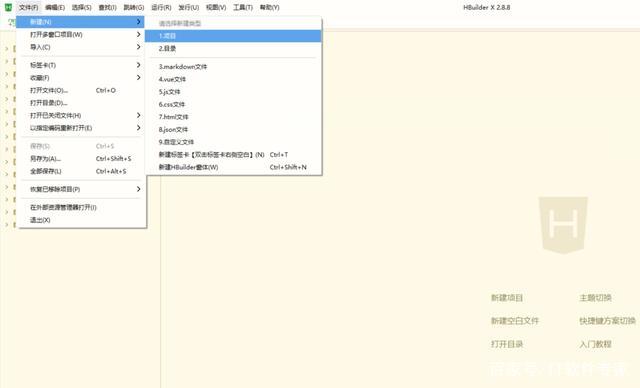Select 2.目录 in new submenu
Image resolution: width=640 pixels, height=388 pixels.
233,49
